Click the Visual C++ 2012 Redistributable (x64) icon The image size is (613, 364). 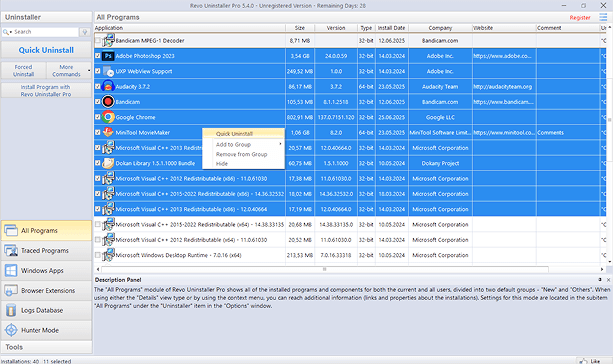pos(108,240)
